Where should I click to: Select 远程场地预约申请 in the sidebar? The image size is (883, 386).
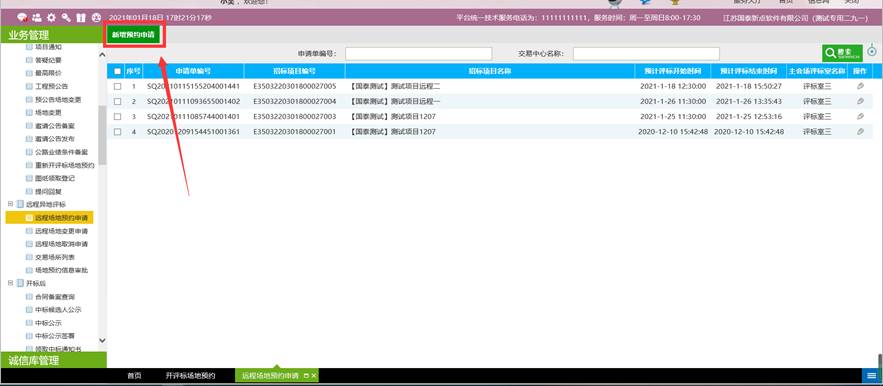click(61, 218)
